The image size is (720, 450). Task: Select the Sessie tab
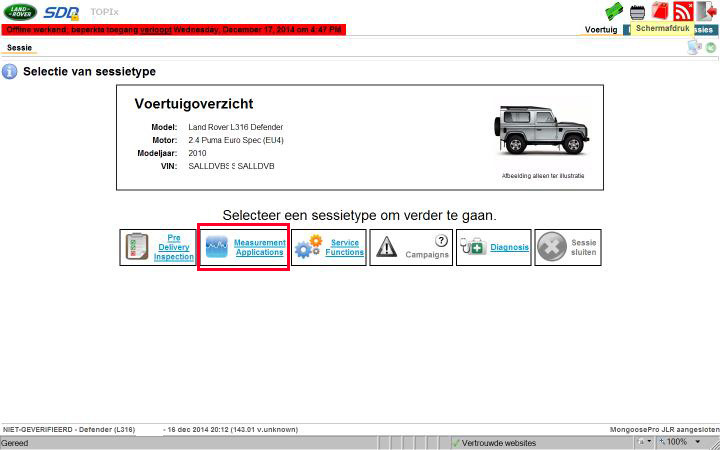pyautogui.click(x=19, y=48)
